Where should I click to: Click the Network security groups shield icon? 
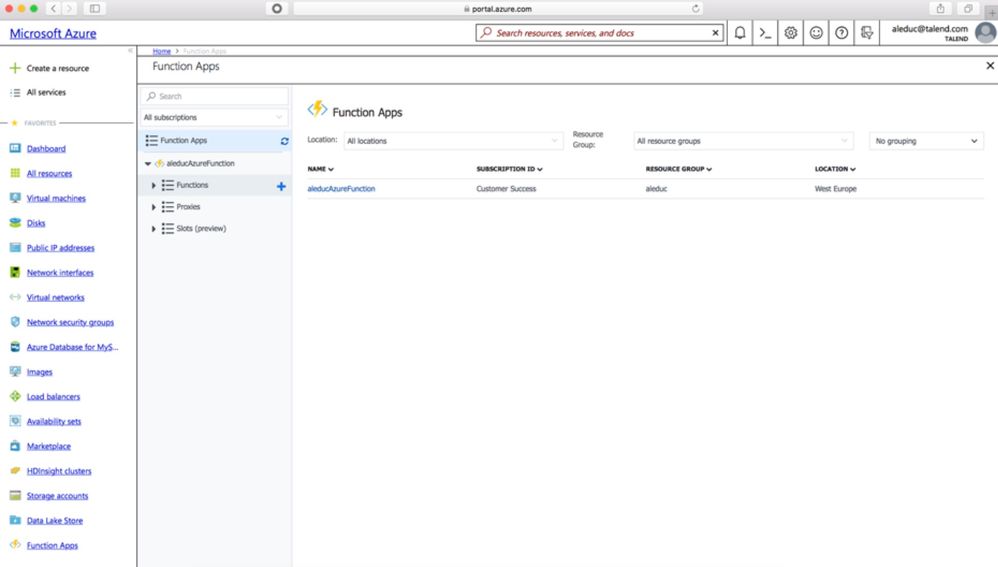(x=15, y=322)
